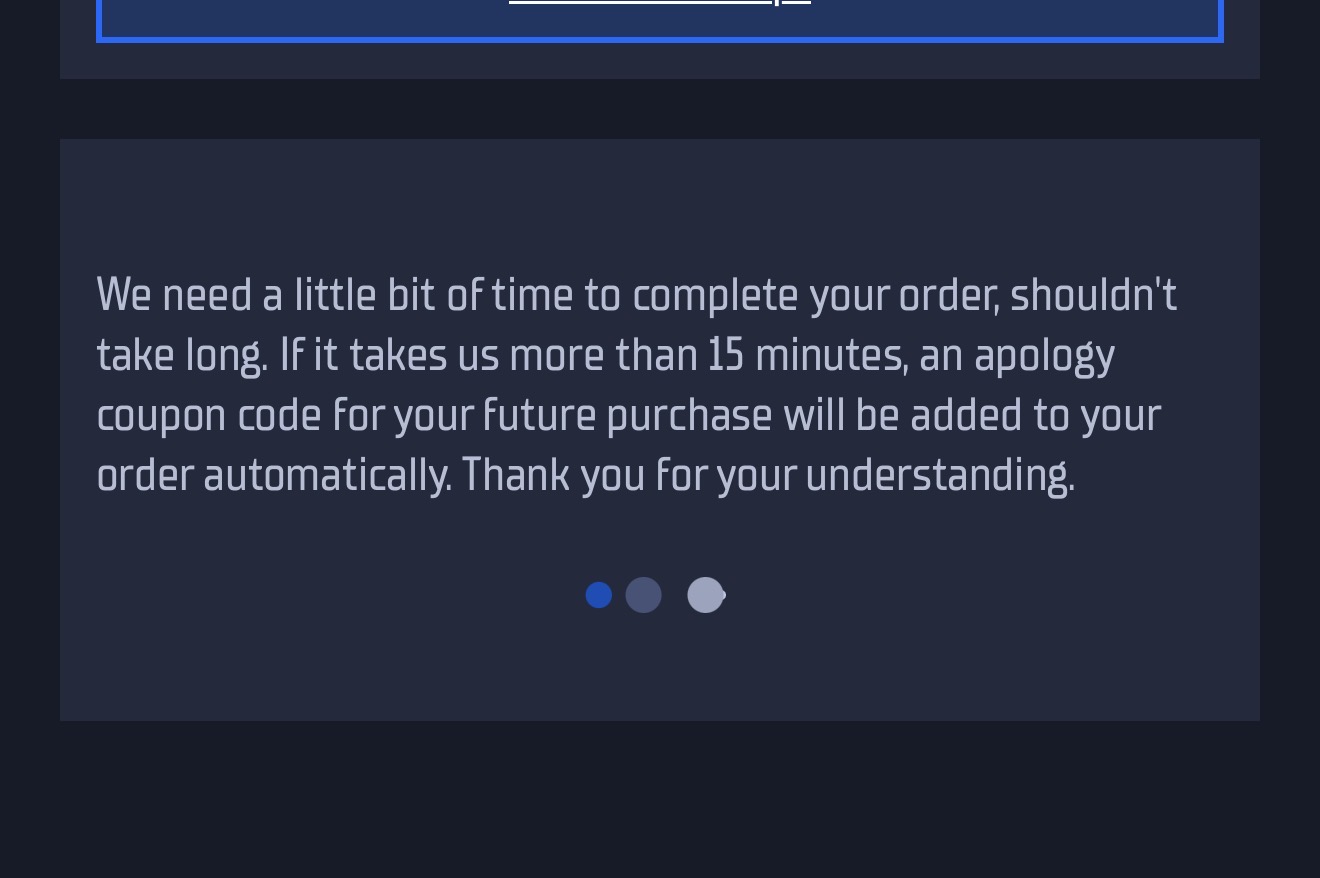Click the blue loading dot

point(598,595)
